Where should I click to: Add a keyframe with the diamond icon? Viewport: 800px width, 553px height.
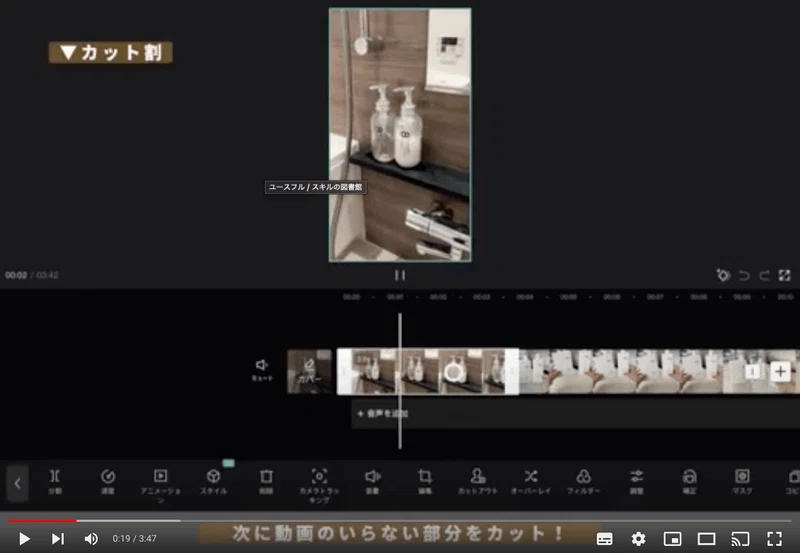click(x=723, y=275)
